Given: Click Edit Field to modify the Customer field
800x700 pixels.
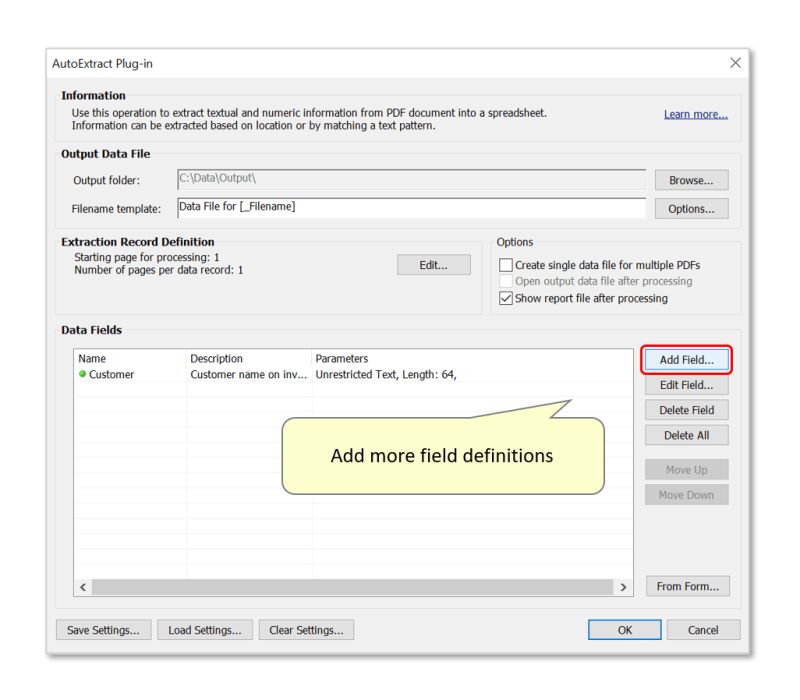Looking at the screenshot, I should pyautogui.click(x=687, y=385).
